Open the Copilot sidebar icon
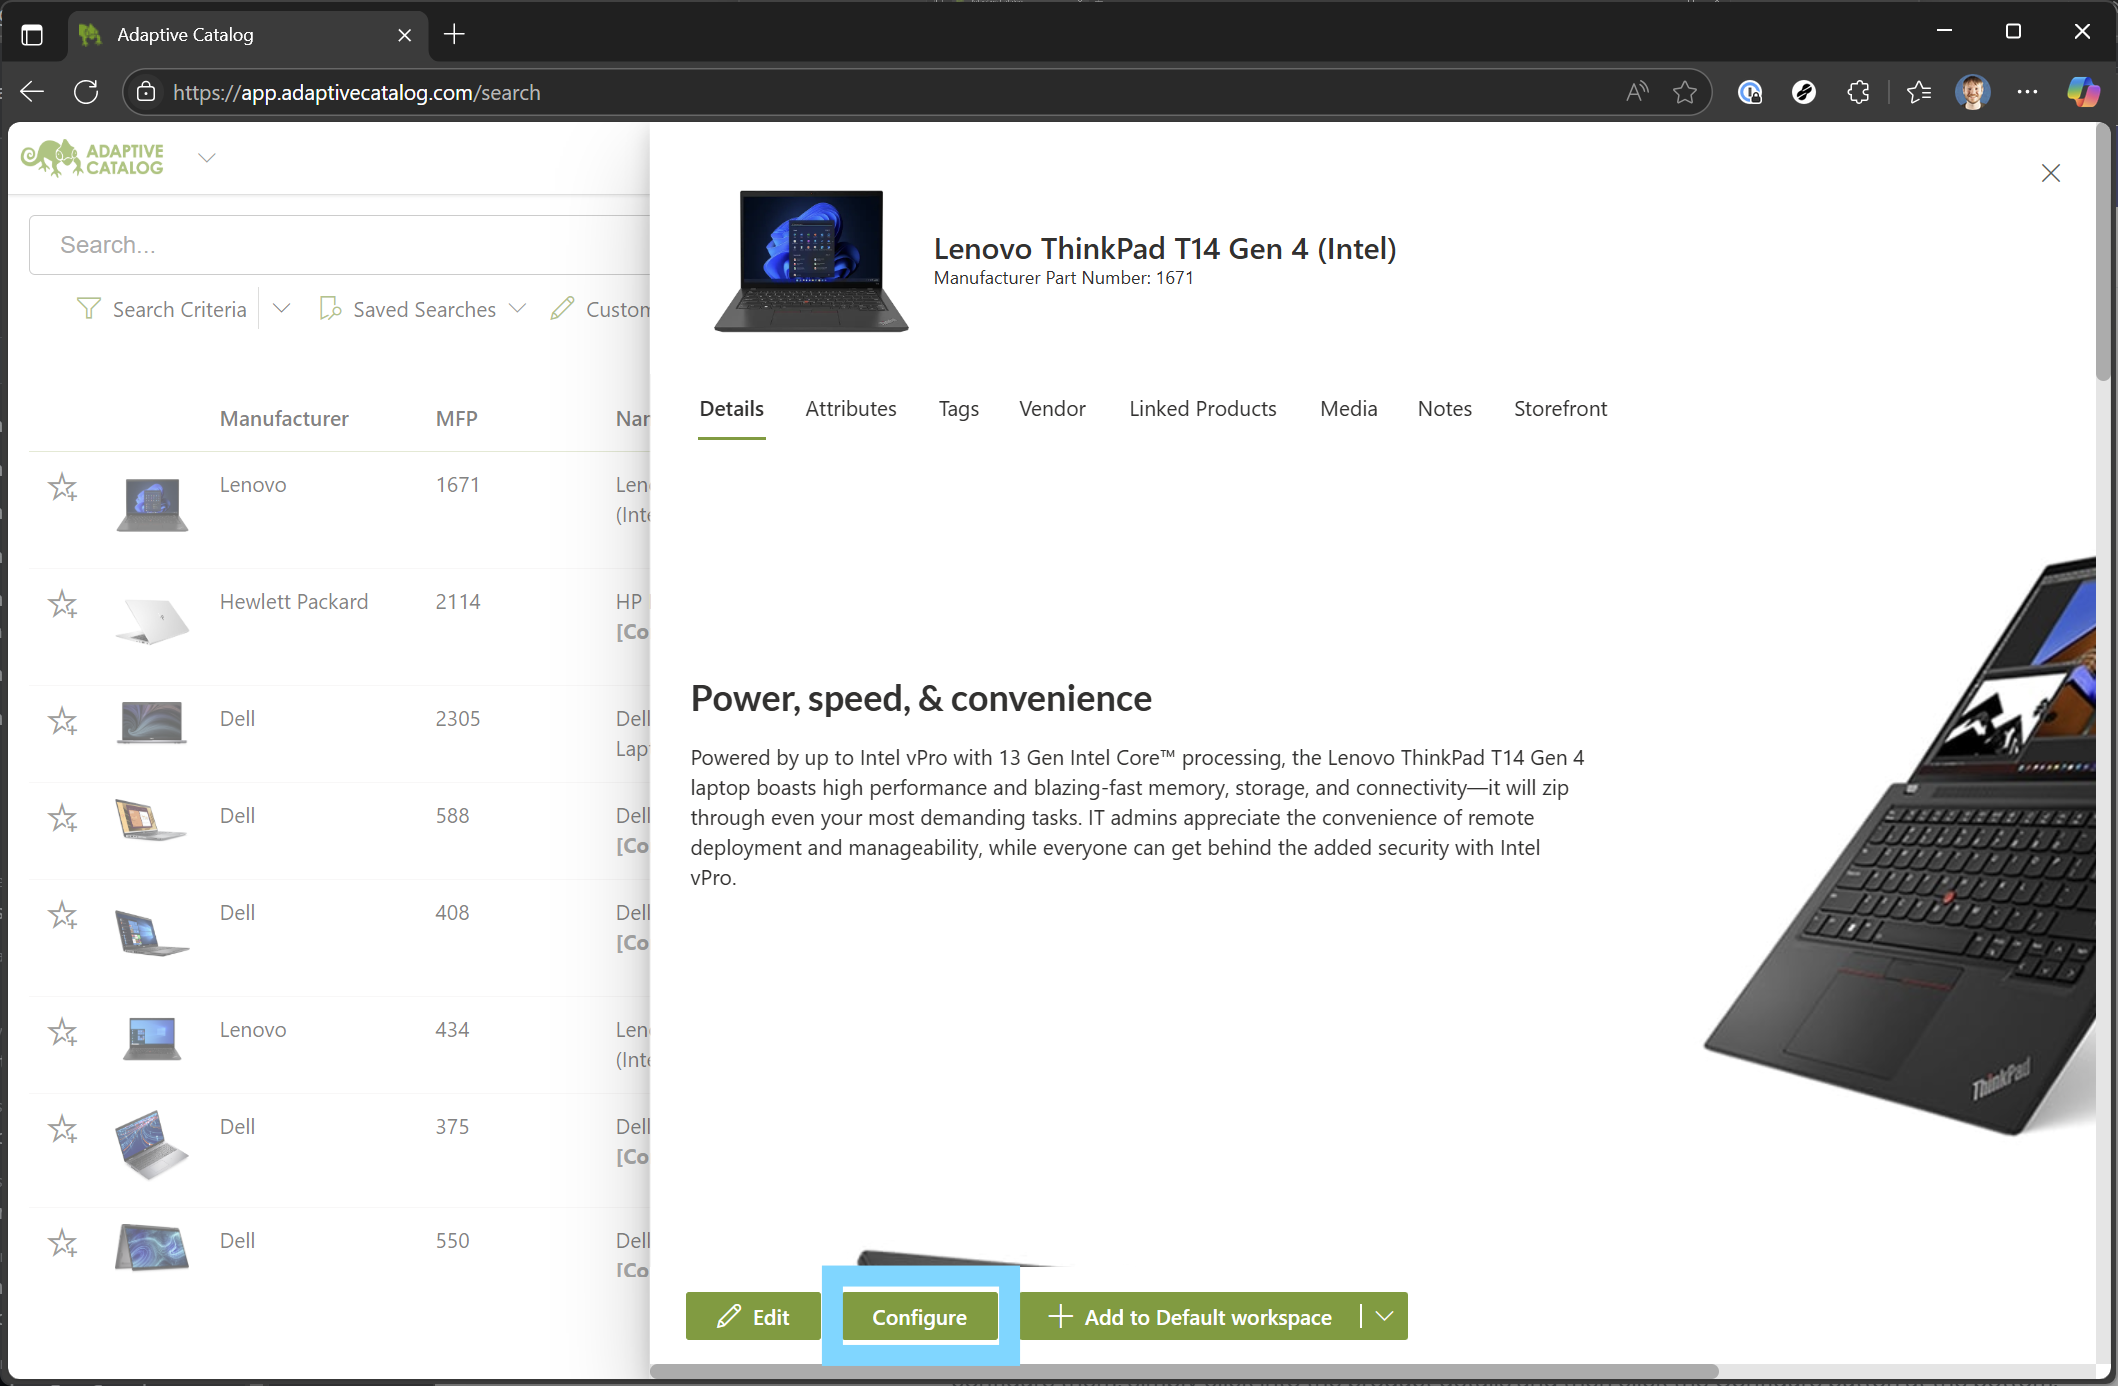 [2083, 92]
